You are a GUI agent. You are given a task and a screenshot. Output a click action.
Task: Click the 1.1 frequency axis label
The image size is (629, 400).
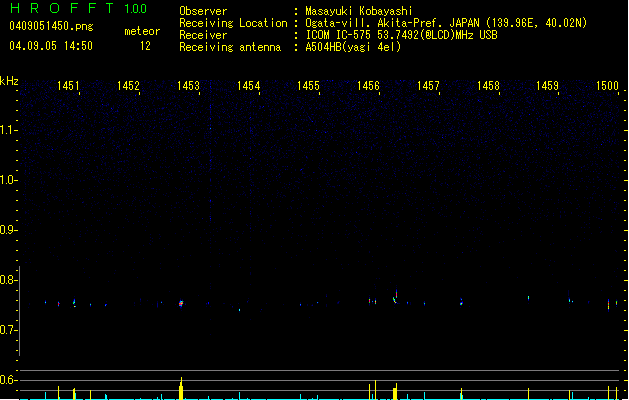pos(8,130)
